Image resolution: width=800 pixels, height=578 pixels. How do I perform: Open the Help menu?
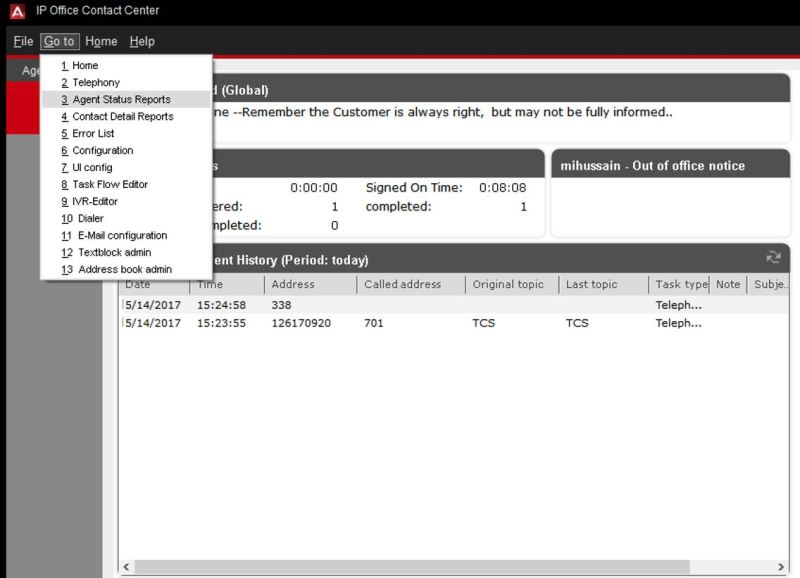tap(142, 41)
